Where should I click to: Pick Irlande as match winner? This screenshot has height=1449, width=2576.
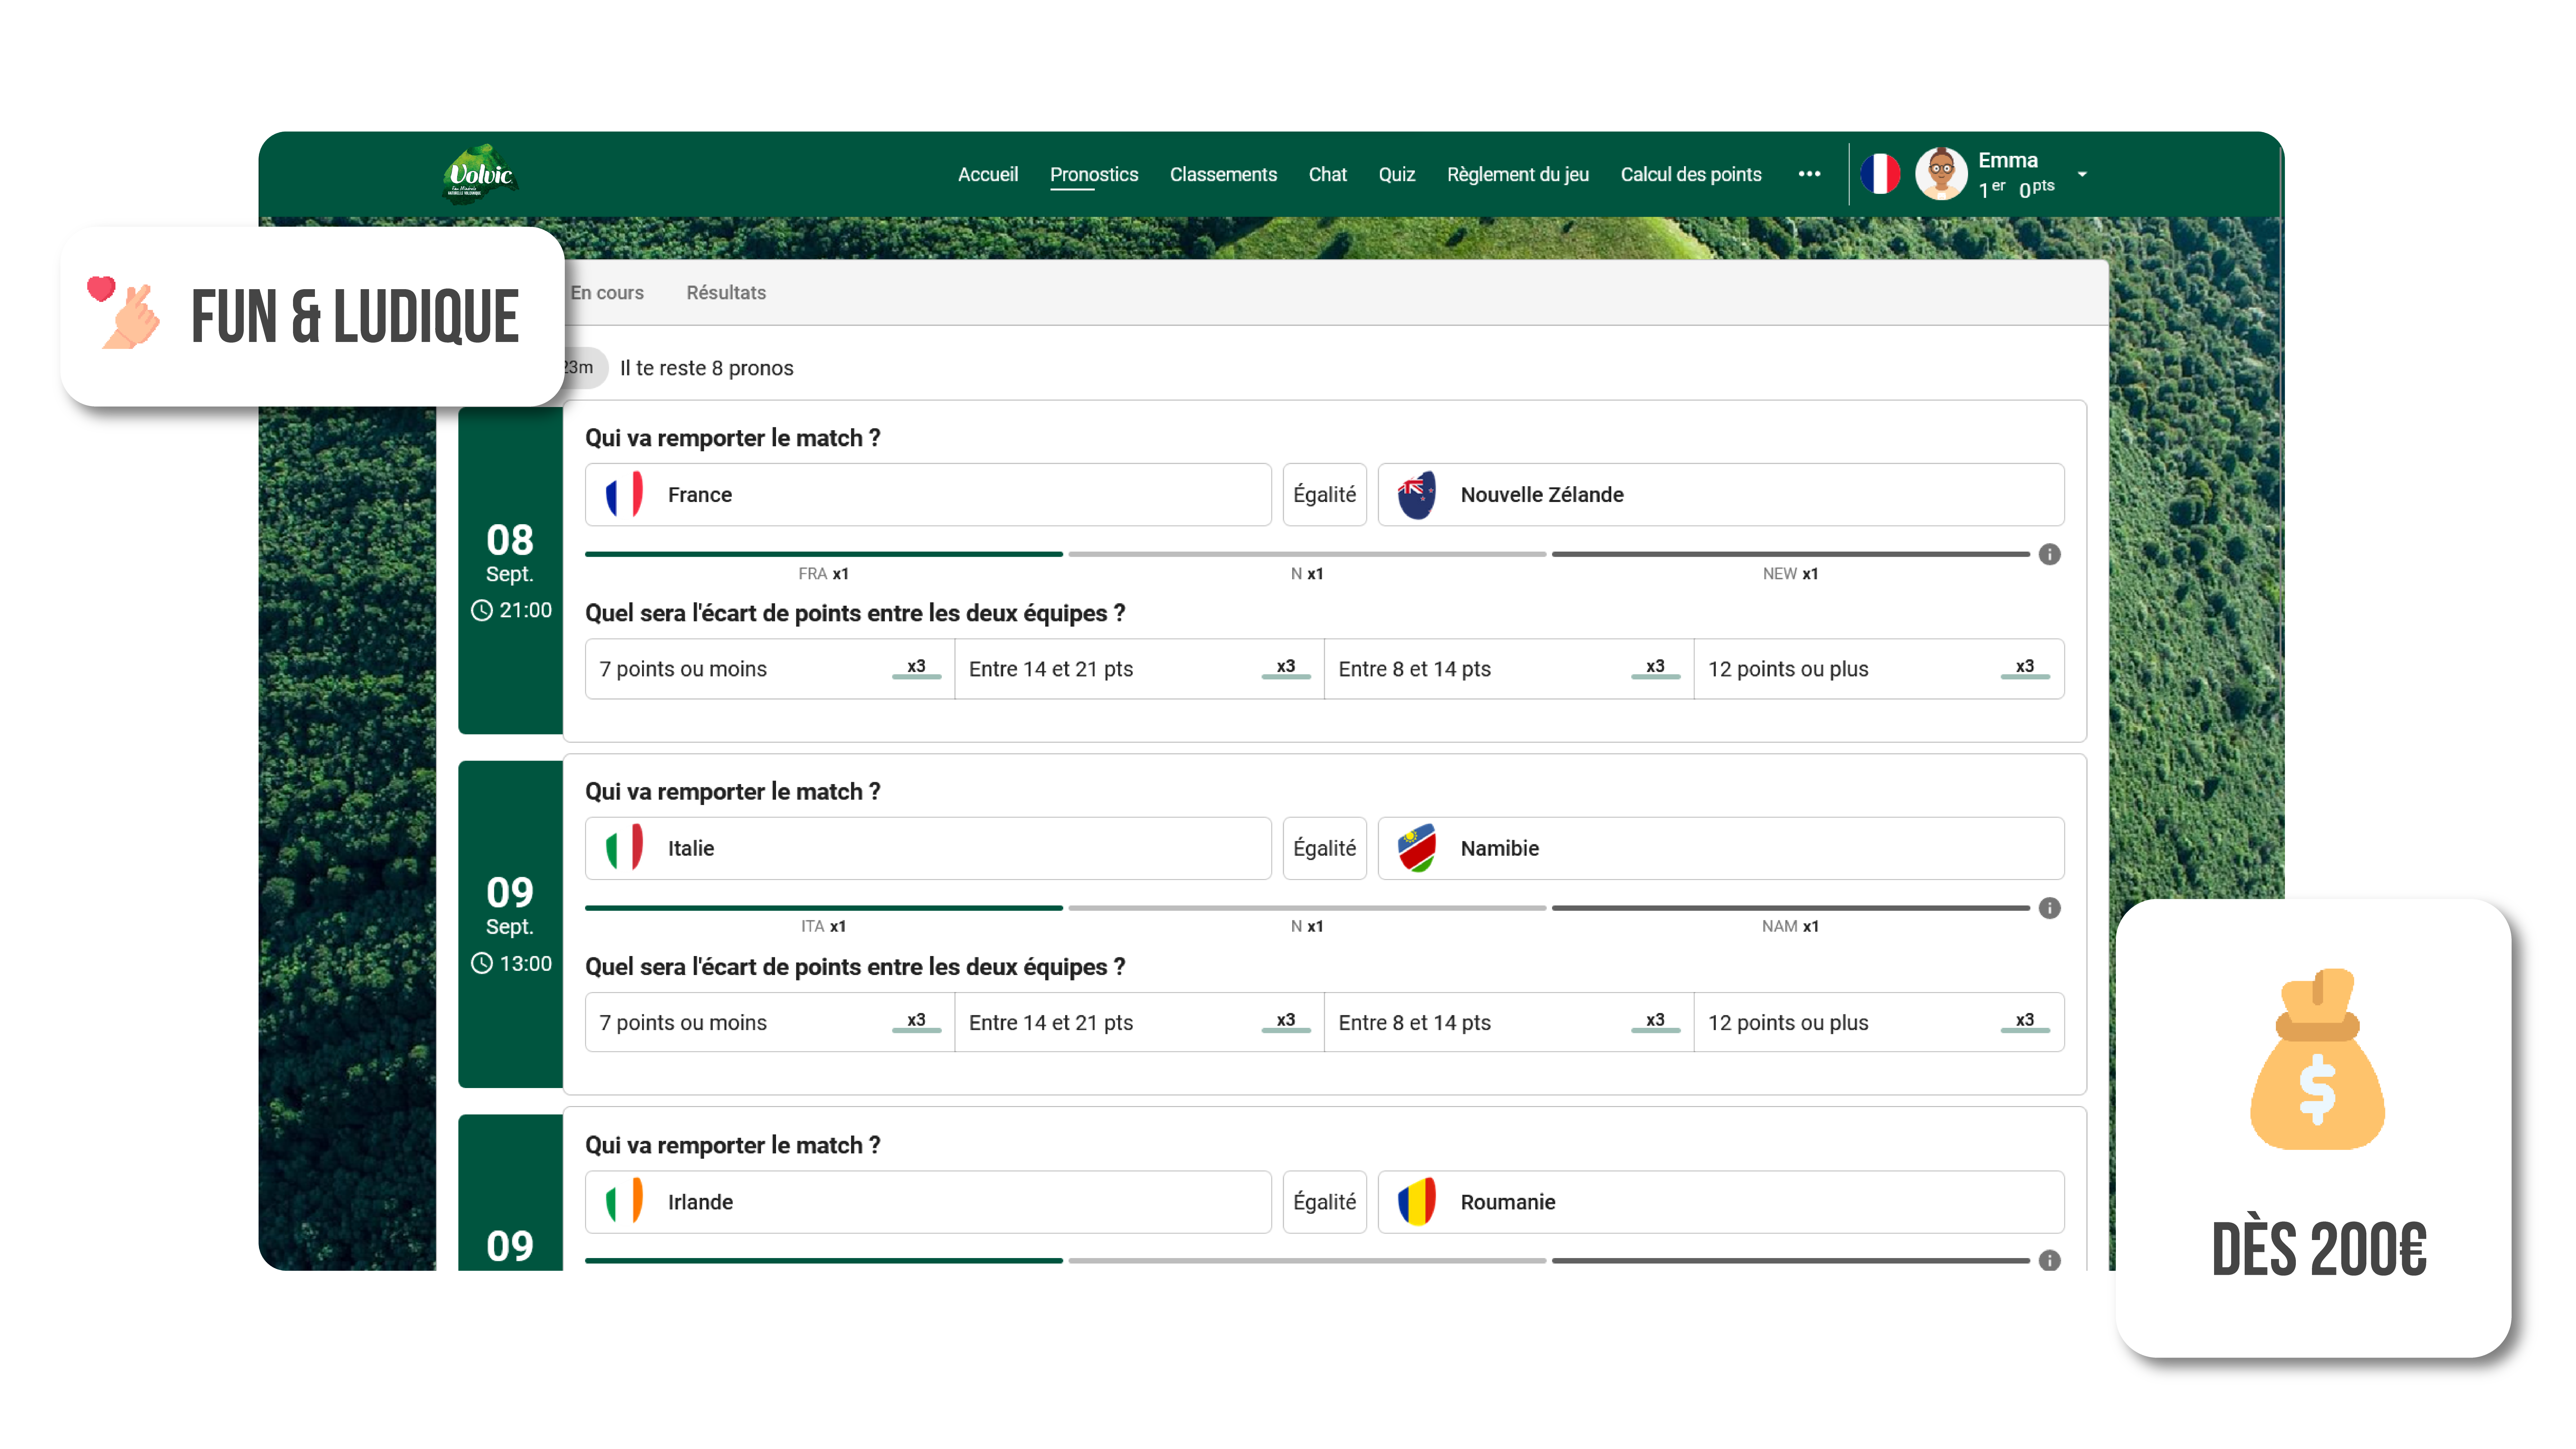coord(928,1202)
